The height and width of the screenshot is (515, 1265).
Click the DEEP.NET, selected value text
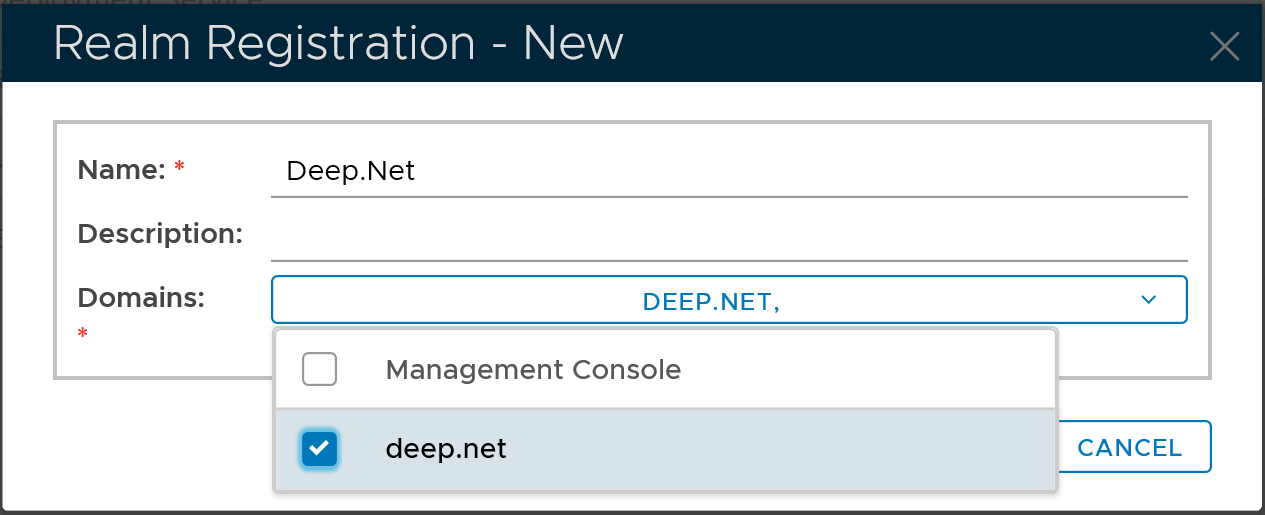coord(710,301)
